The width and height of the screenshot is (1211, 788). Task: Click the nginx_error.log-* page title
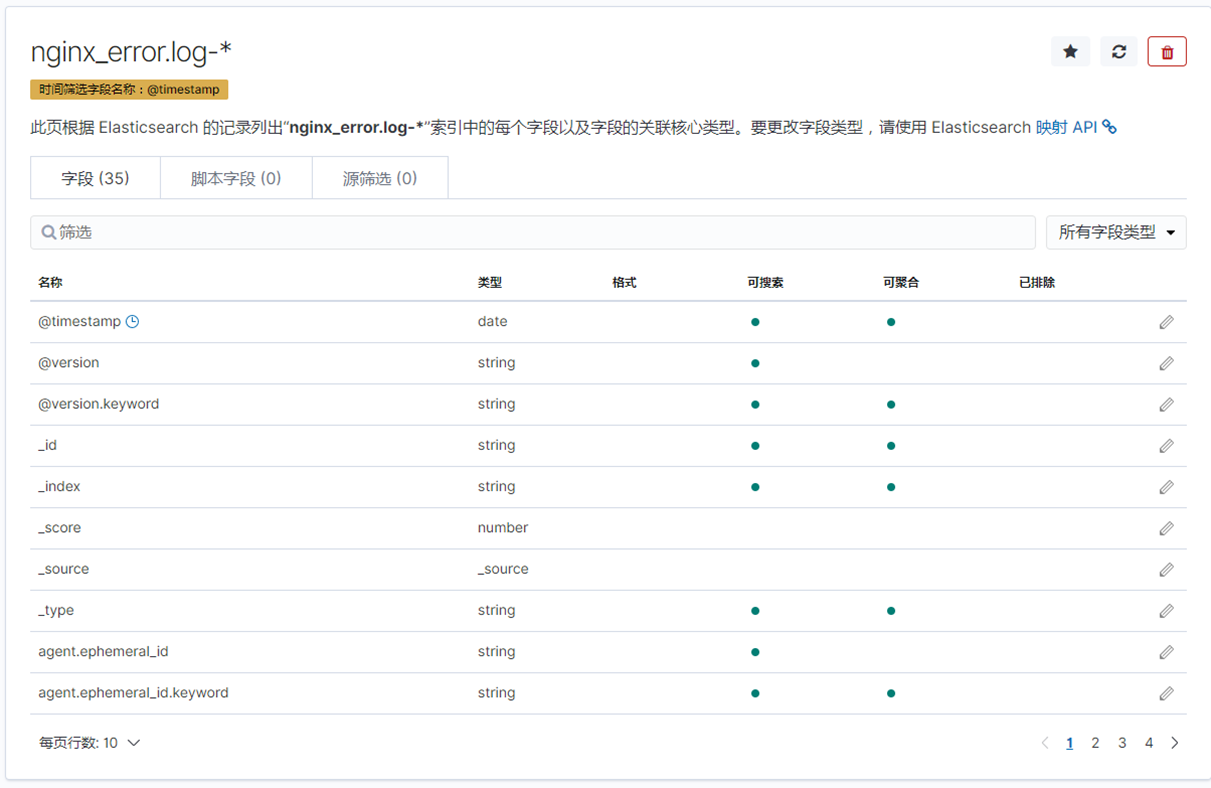(131, 52)
